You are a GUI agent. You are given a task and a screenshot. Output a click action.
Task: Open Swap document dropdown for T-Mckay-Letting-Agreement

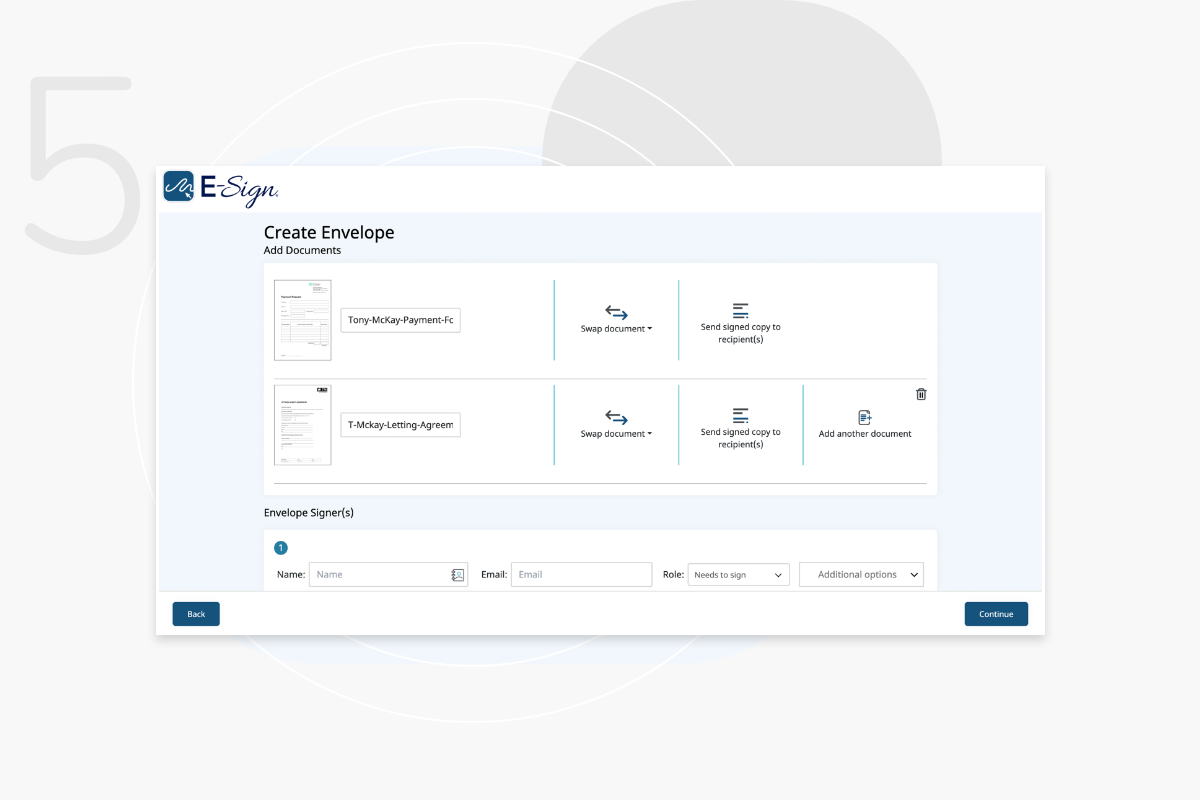[616, 434]
